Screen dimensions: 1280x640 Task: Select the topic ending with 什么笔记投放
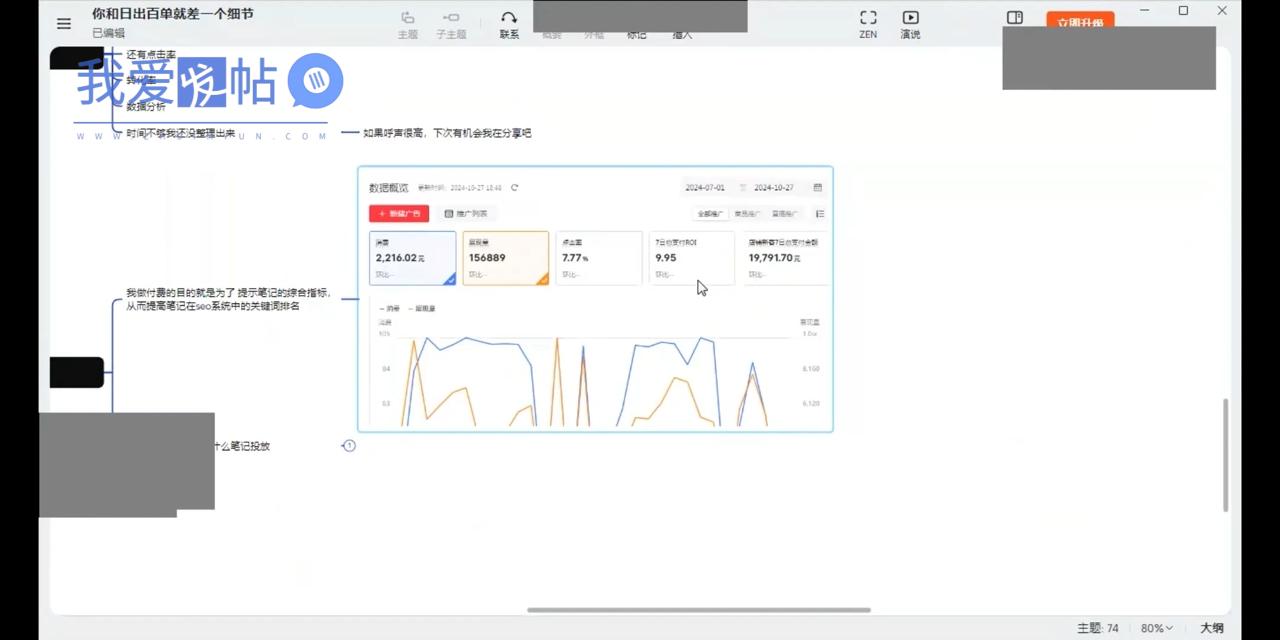tap(242, 446)
